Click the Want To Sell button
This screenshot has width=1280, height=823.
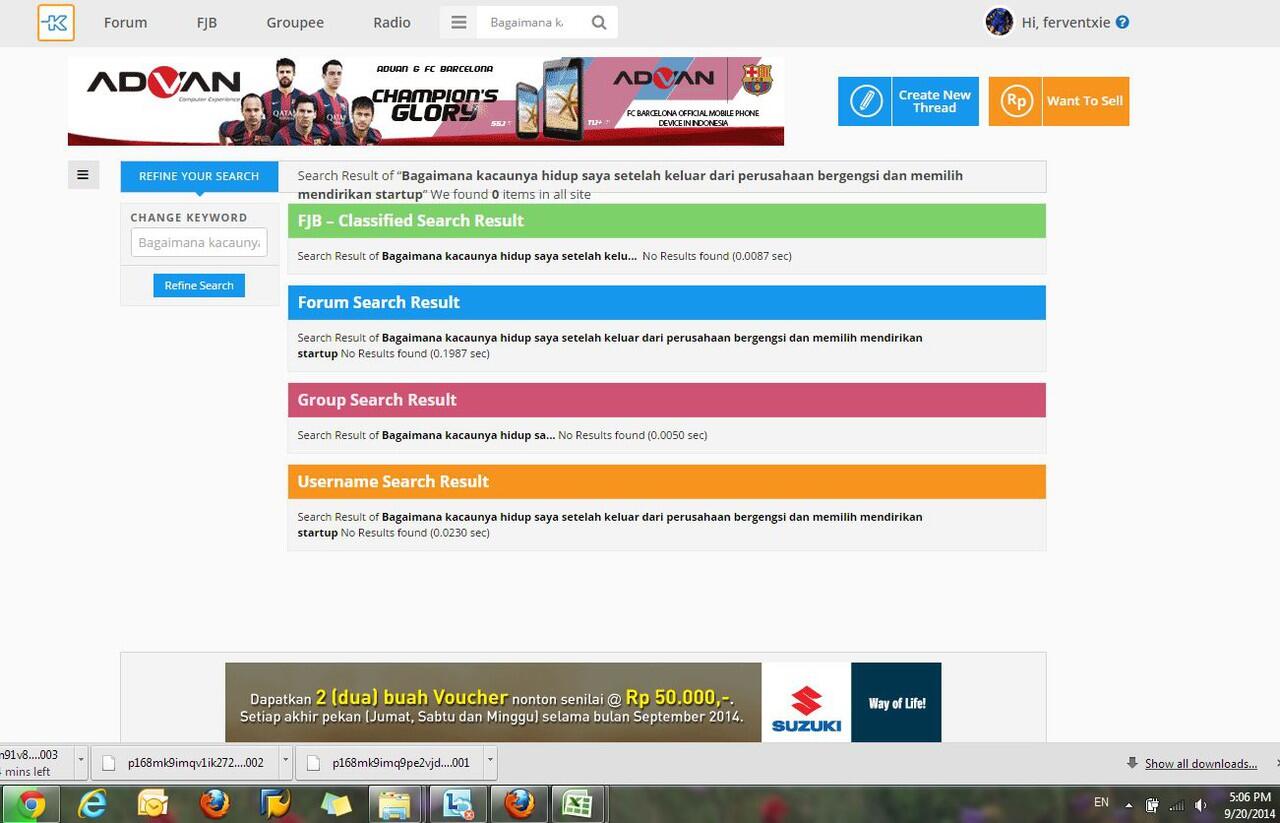pyautogui.click(x=1059, y=101)
